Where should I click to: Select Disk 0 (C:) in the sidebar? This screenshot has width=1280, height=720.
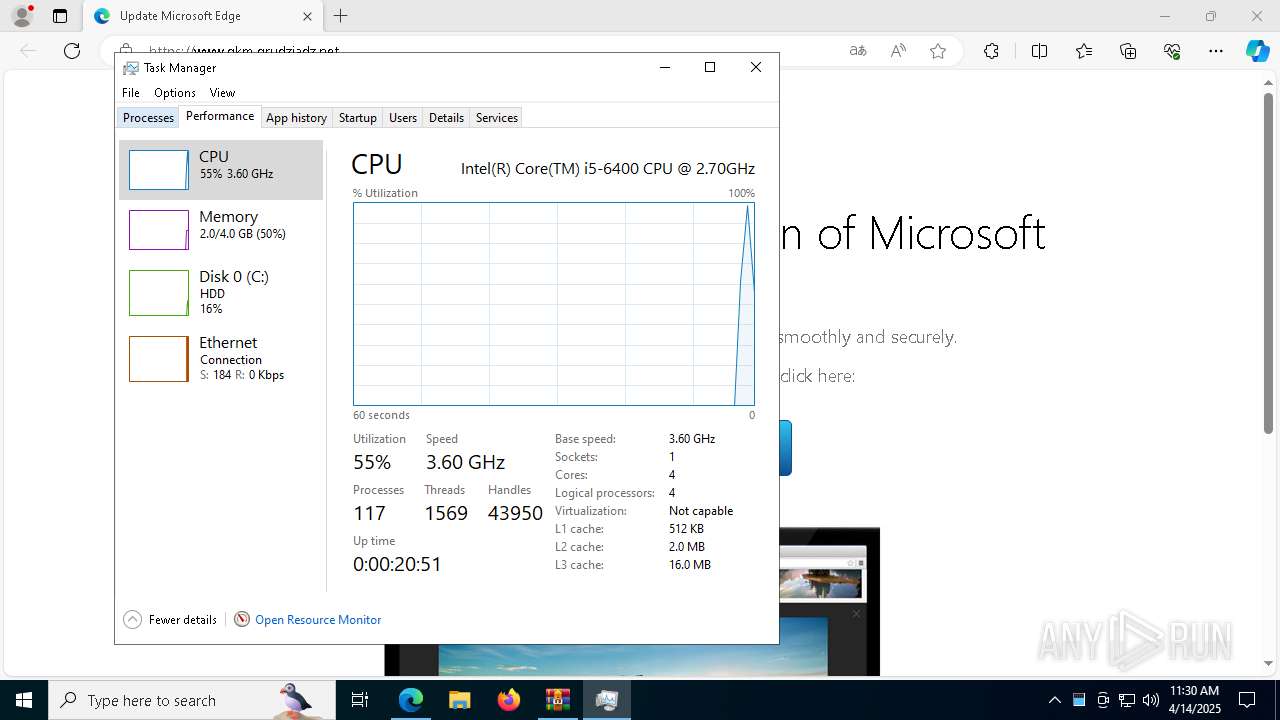221,292
